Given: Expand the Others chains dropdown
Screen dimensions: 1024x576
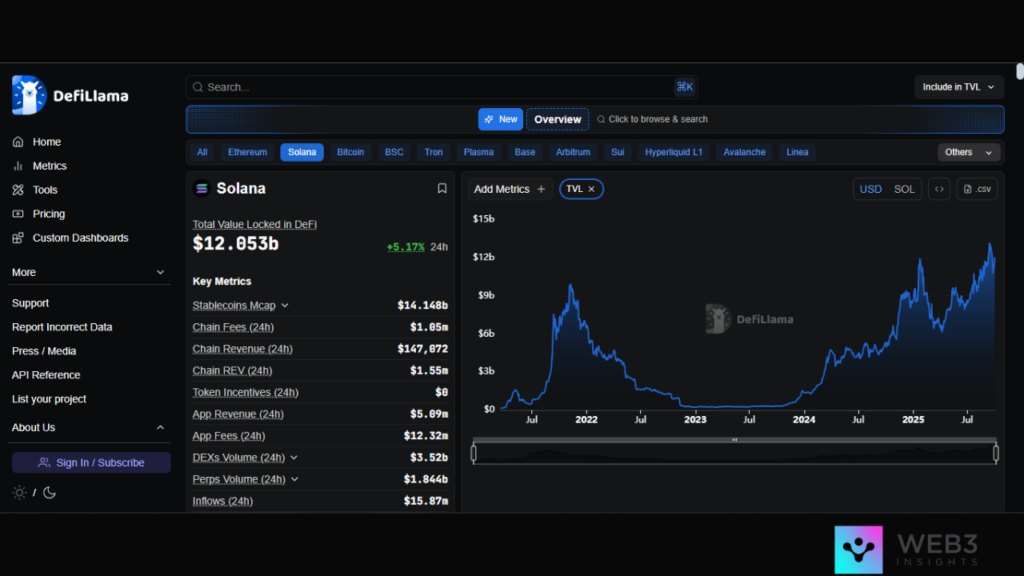Looking at the screenshot, I should pyautogui.click(x=969, y=152).
